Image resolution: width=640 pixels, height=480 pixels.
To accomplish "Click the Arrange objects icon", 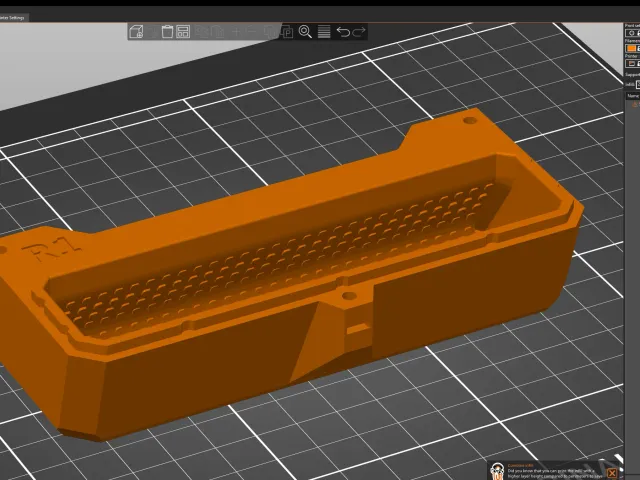I will pos(183,32).
